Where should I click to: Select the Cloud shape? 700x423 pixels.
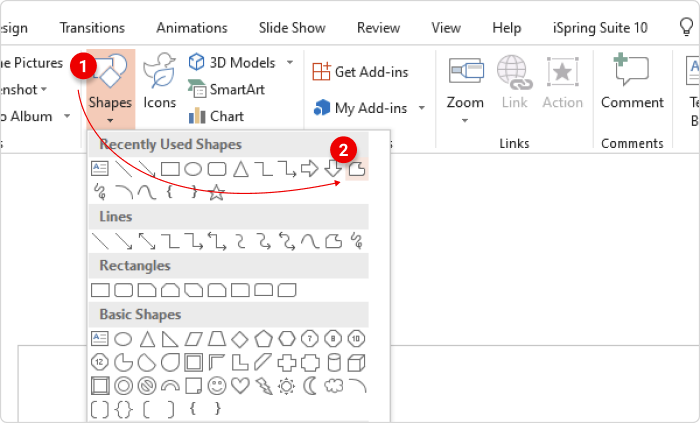333,386
